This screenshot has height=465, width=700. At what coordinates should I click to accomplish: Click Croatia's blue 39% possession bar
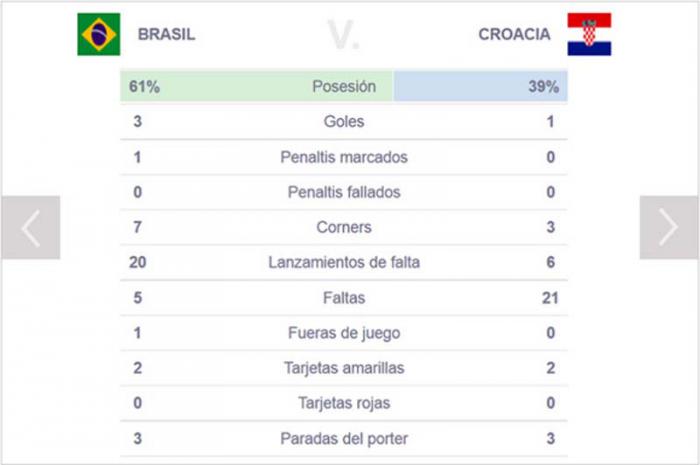pyautogui.click(x=480, y=86)
